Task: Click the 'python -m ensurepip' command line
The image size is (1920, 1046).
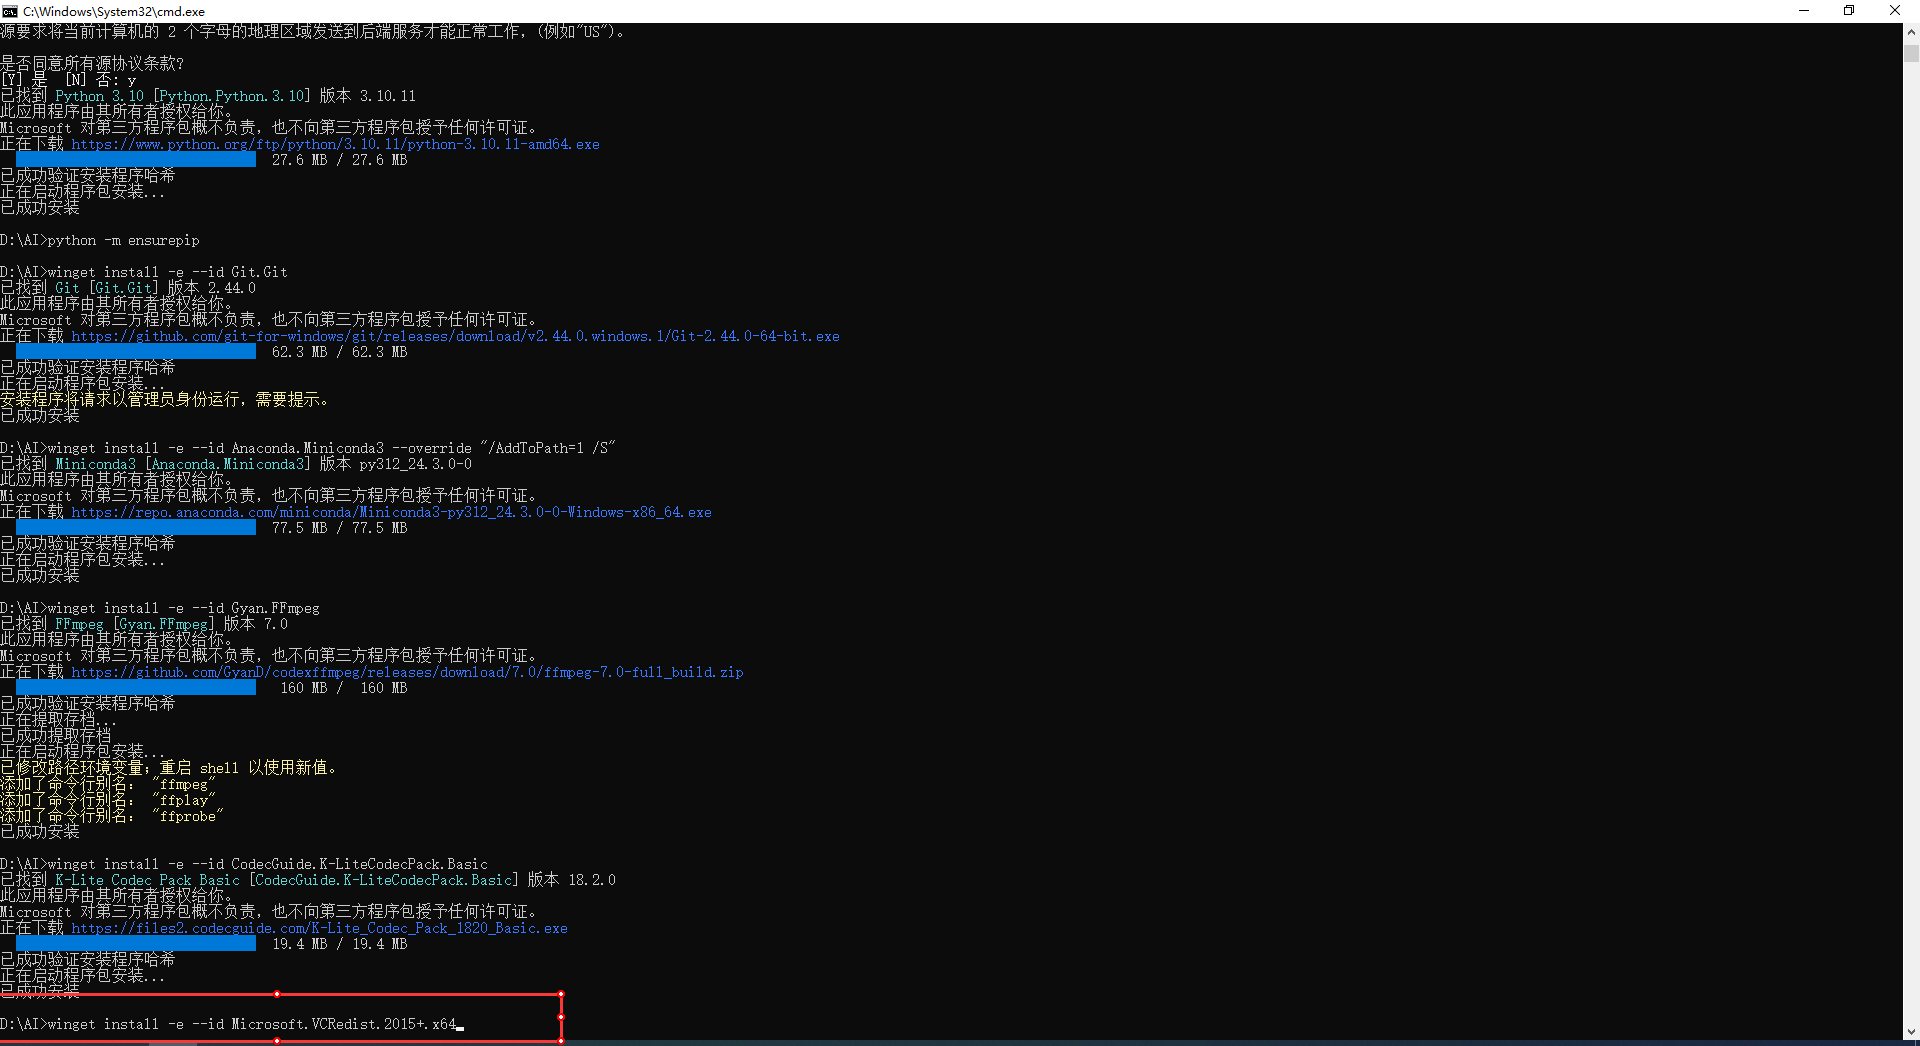Action: coord(100,240)
